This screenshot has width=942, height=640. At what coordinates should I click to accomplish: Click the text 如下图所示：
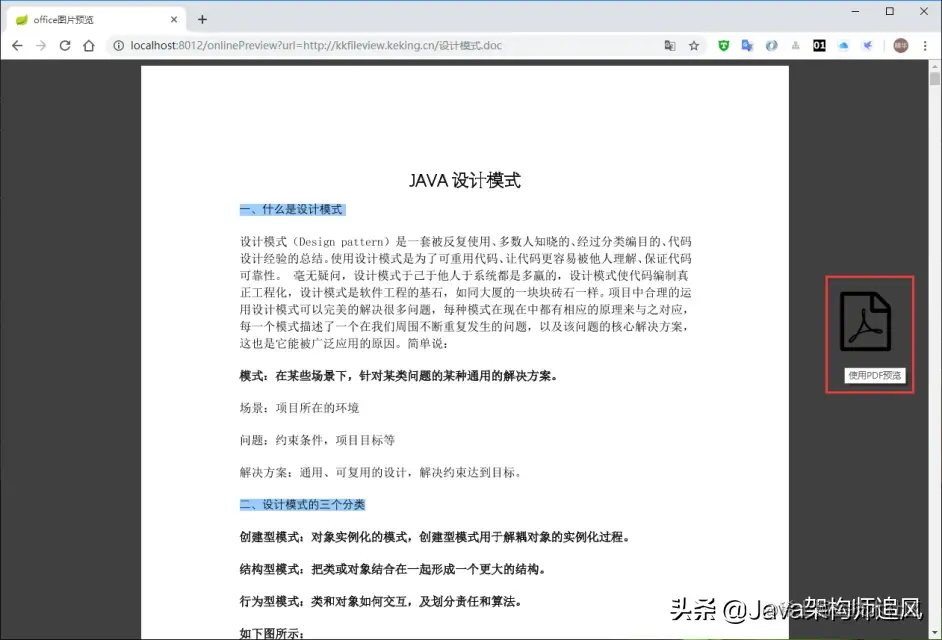point(272,633)
